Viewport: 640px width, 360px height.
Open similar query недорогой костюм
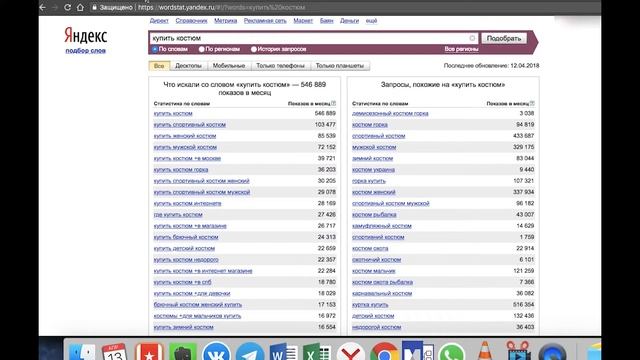[377, 327]
